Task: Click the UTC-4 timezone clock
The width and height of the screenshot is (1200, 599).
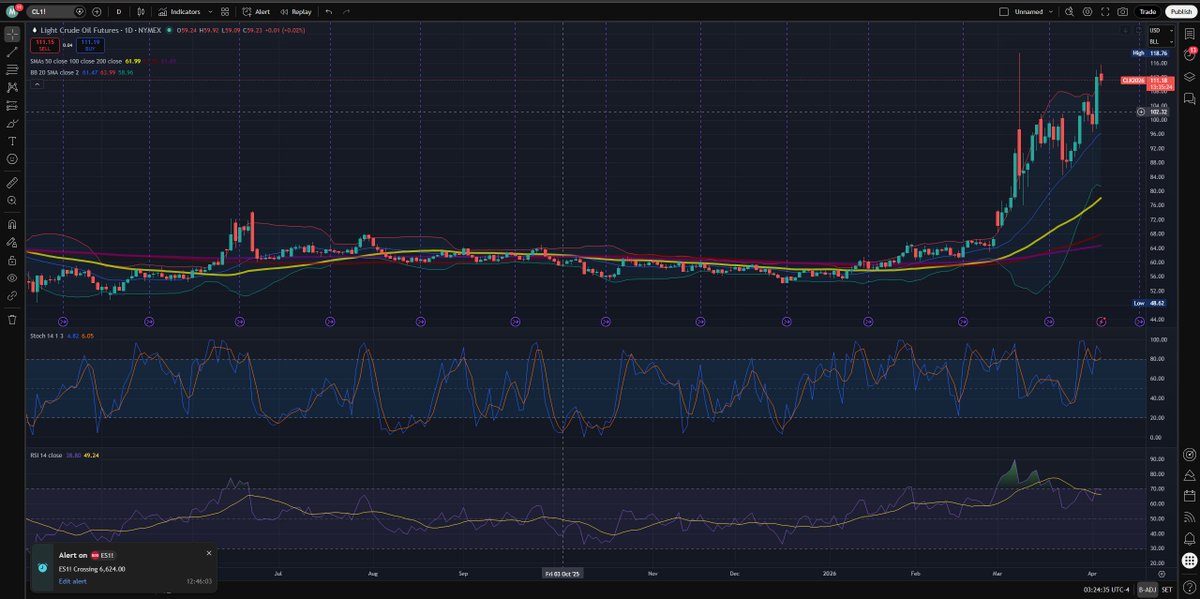Action: [1106, 590]
